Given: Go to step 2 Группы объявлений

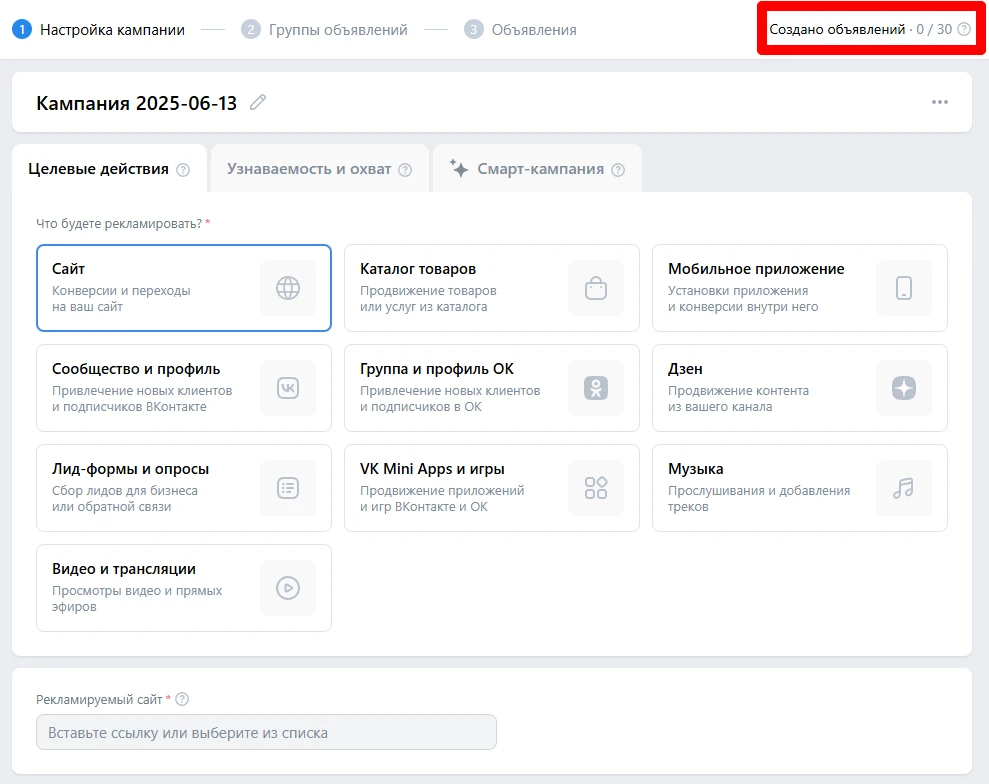Looking at the screenshot, I should coord(326,30).
